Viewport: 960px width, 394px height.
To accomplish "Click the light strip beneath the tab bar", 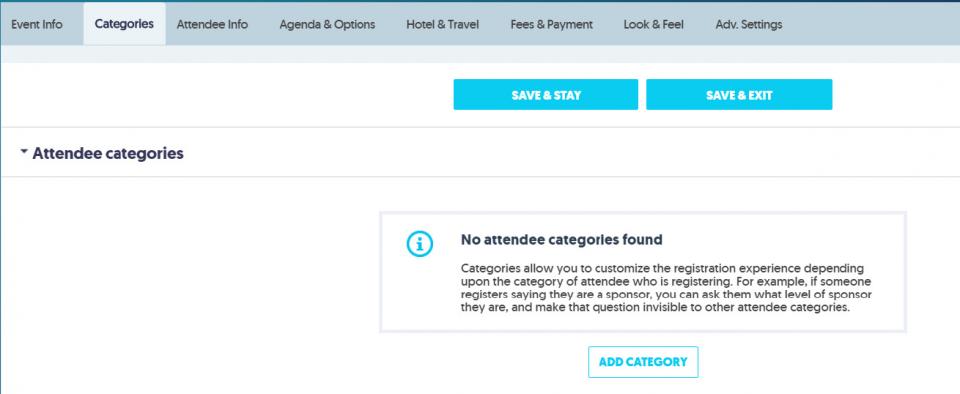I will [x=480, y=54].
